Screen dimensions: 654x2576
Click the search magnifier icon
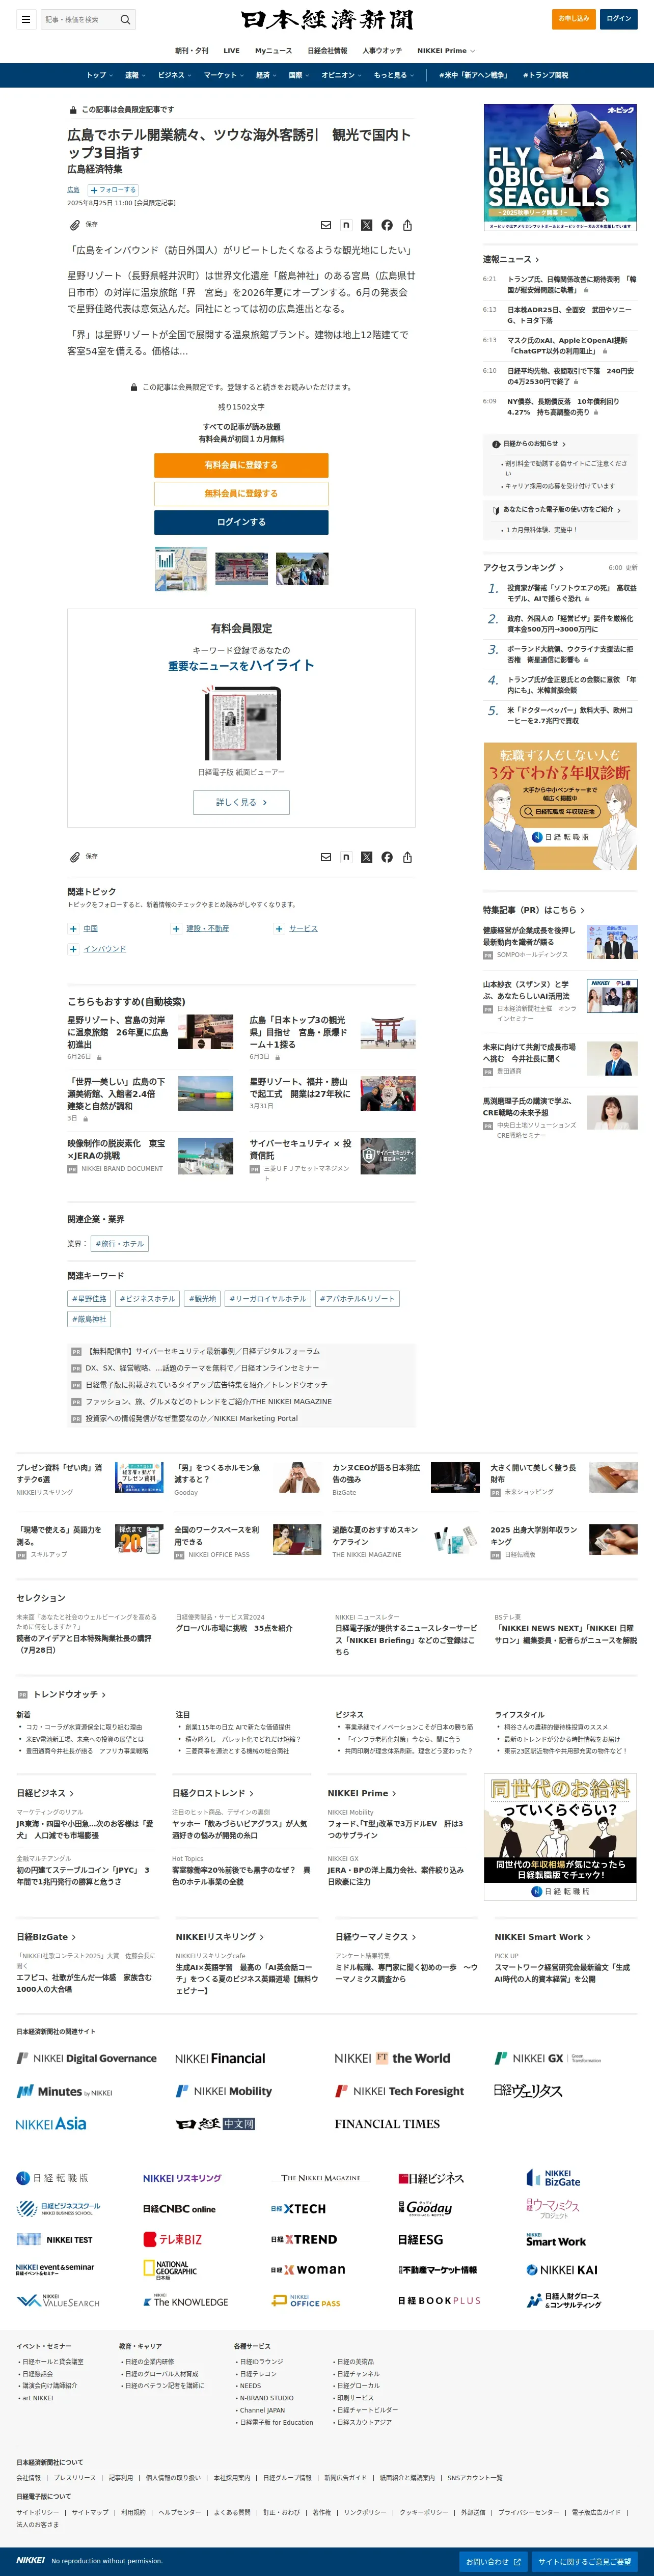[125, 19]
